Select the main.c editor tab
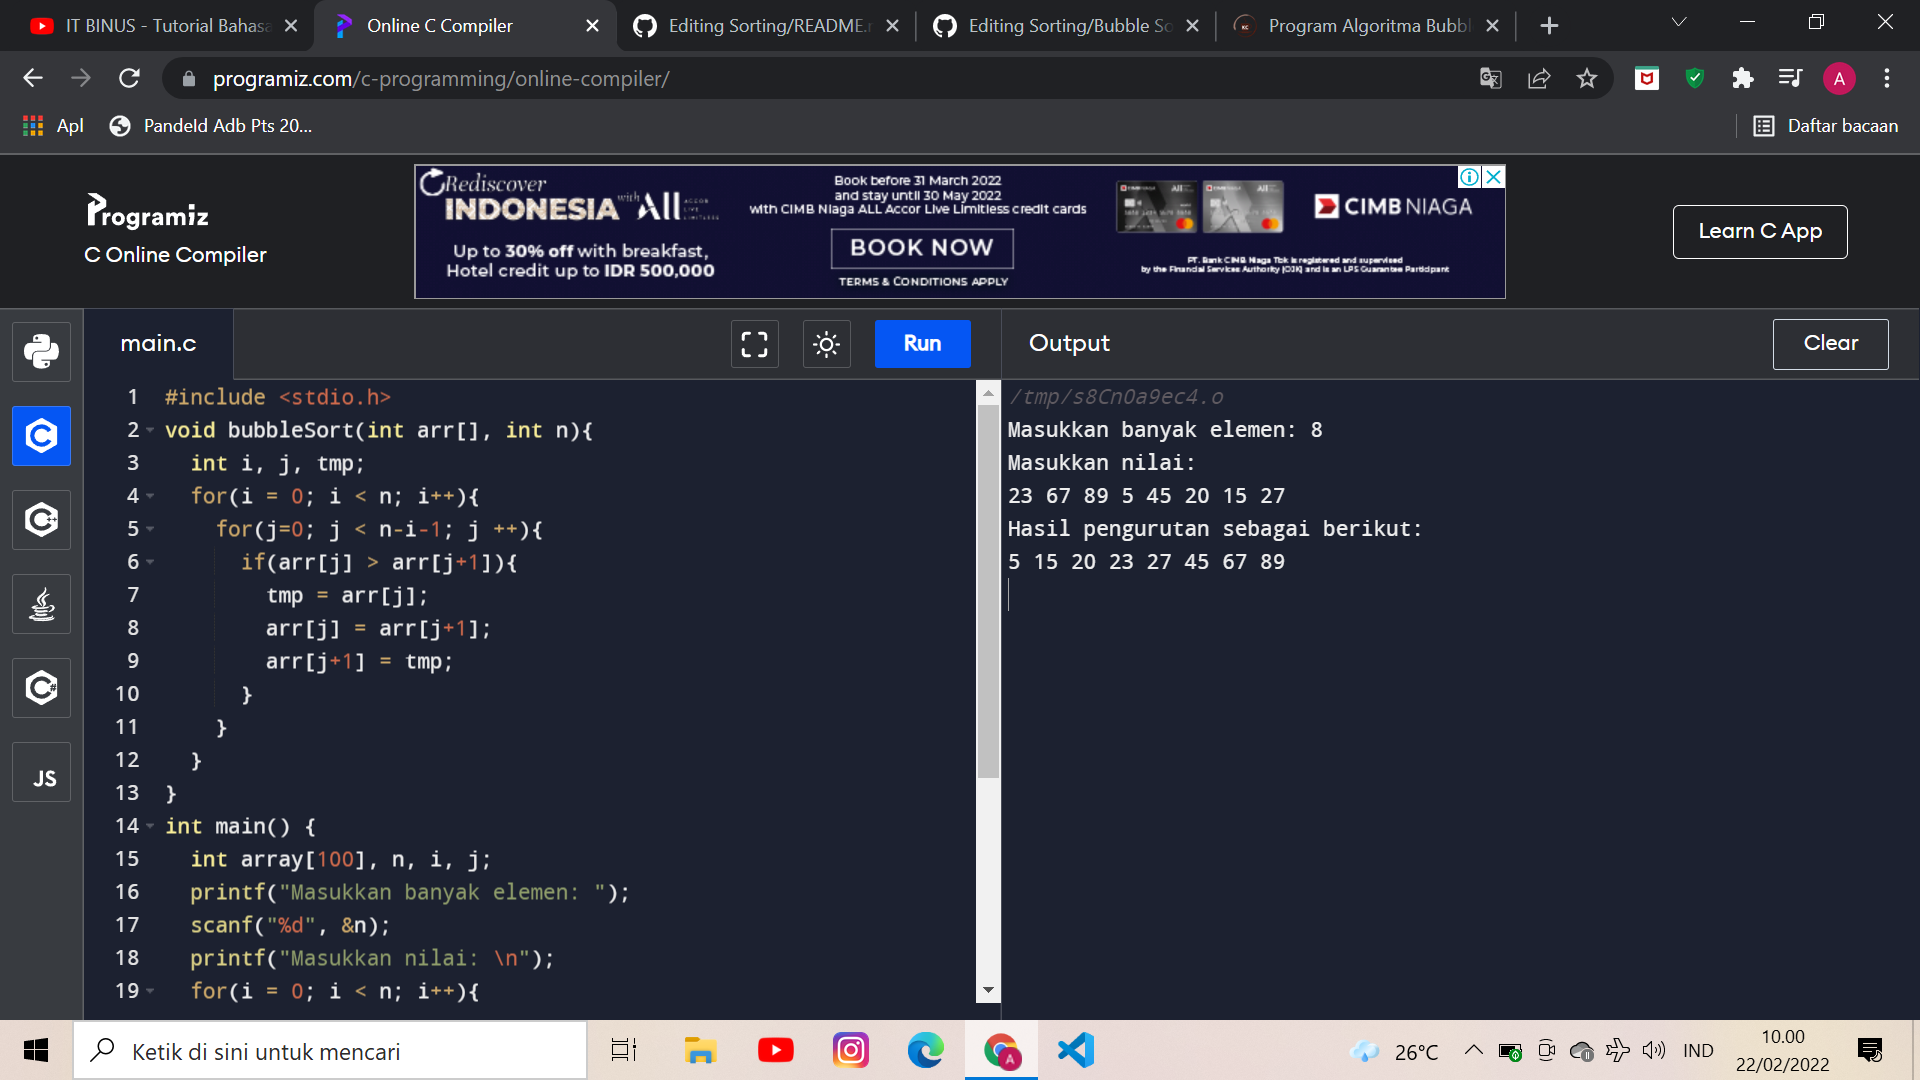This screenshot has height=1080, width=1920. pyautogui.click(x=157, y=344)
